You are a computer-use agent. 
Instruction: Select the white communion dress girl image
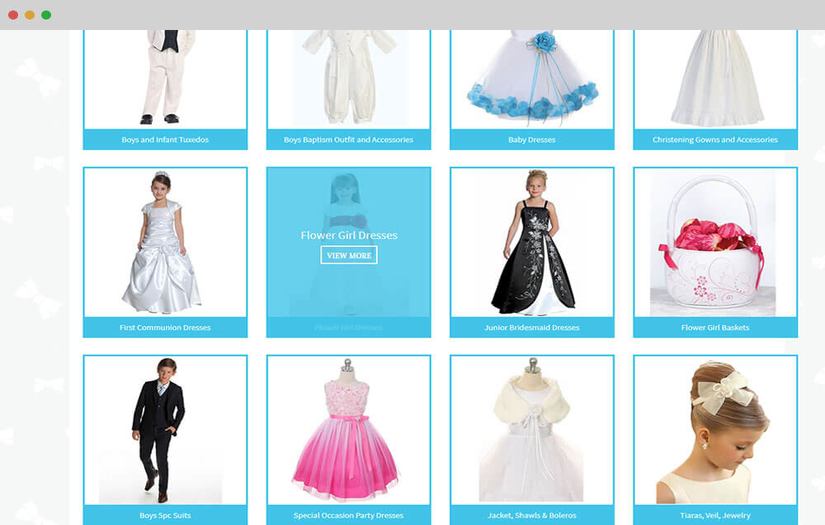click(165, 243)
